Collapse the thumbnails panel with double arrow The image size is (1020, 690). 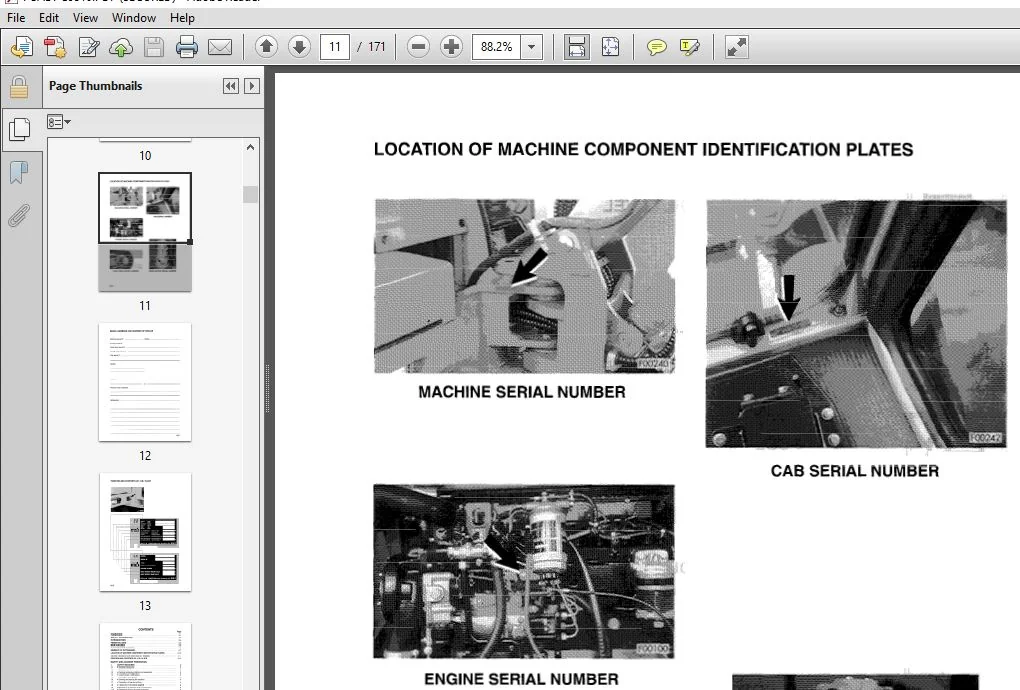(230, 86)
